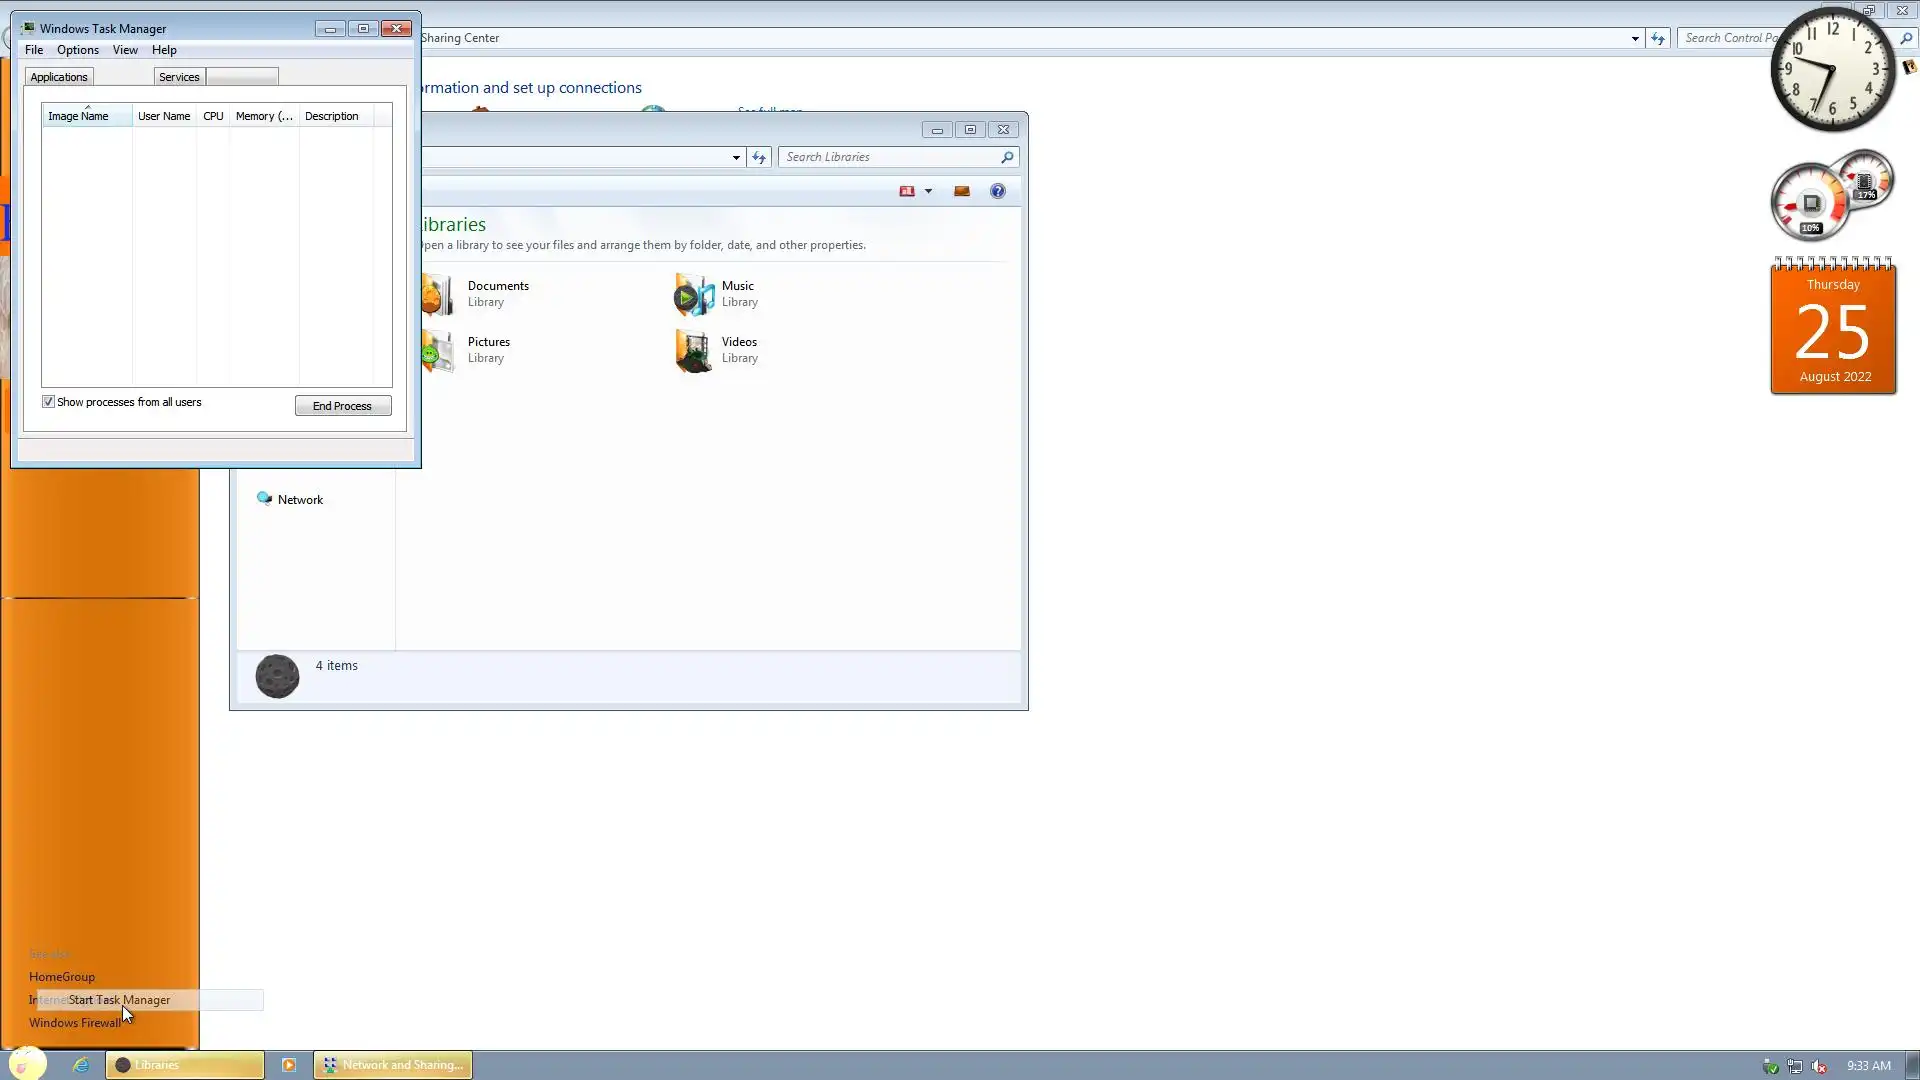This screenshot has width=1920, height=1080.
Task: Open the Libraries address bar dropdown
Action: pos(736,157)
